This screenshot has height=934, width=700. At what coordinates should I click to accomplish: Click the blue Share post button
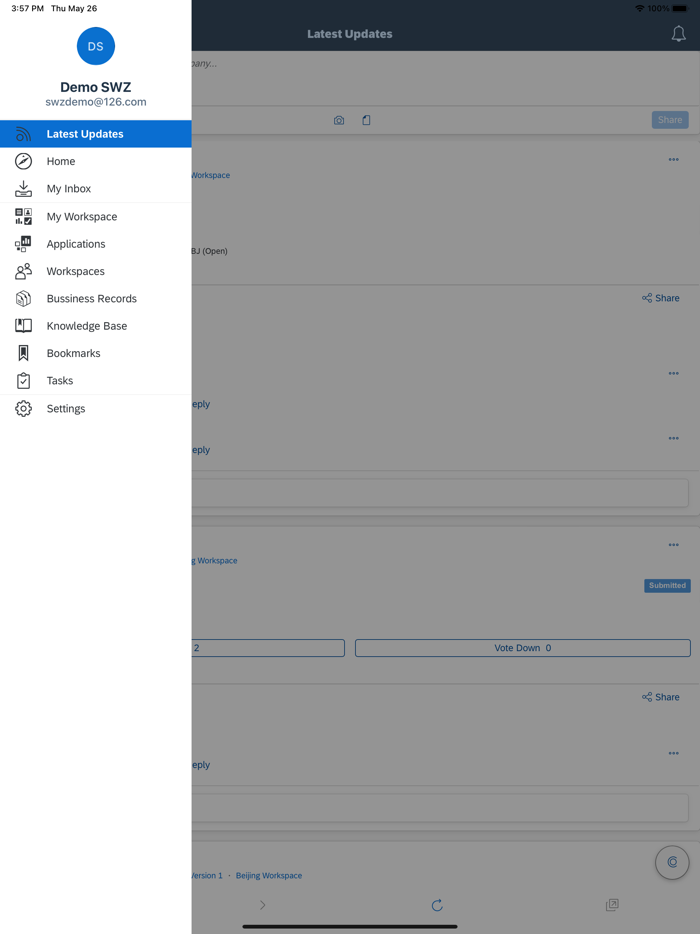click(670, 120)
